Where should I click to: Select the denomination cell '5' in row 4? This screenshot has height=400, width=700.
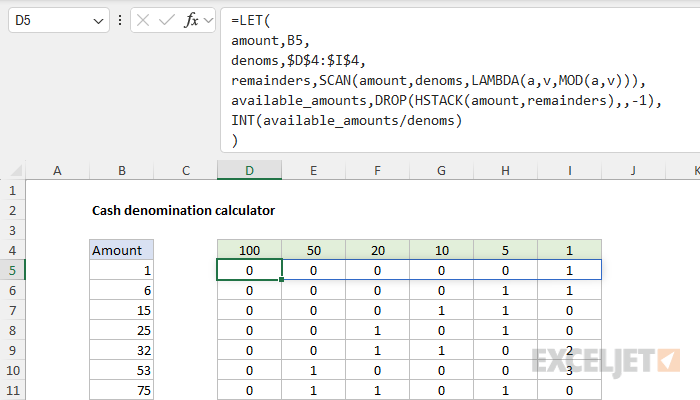point(505,250)
